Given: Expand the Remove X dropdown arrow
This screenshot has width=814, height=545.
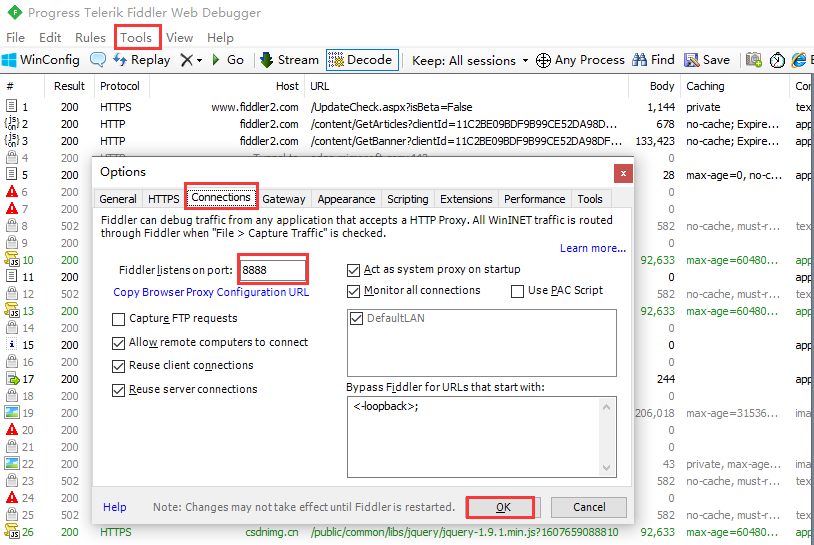Looking at the screenshot, I should tap(199, 61).
